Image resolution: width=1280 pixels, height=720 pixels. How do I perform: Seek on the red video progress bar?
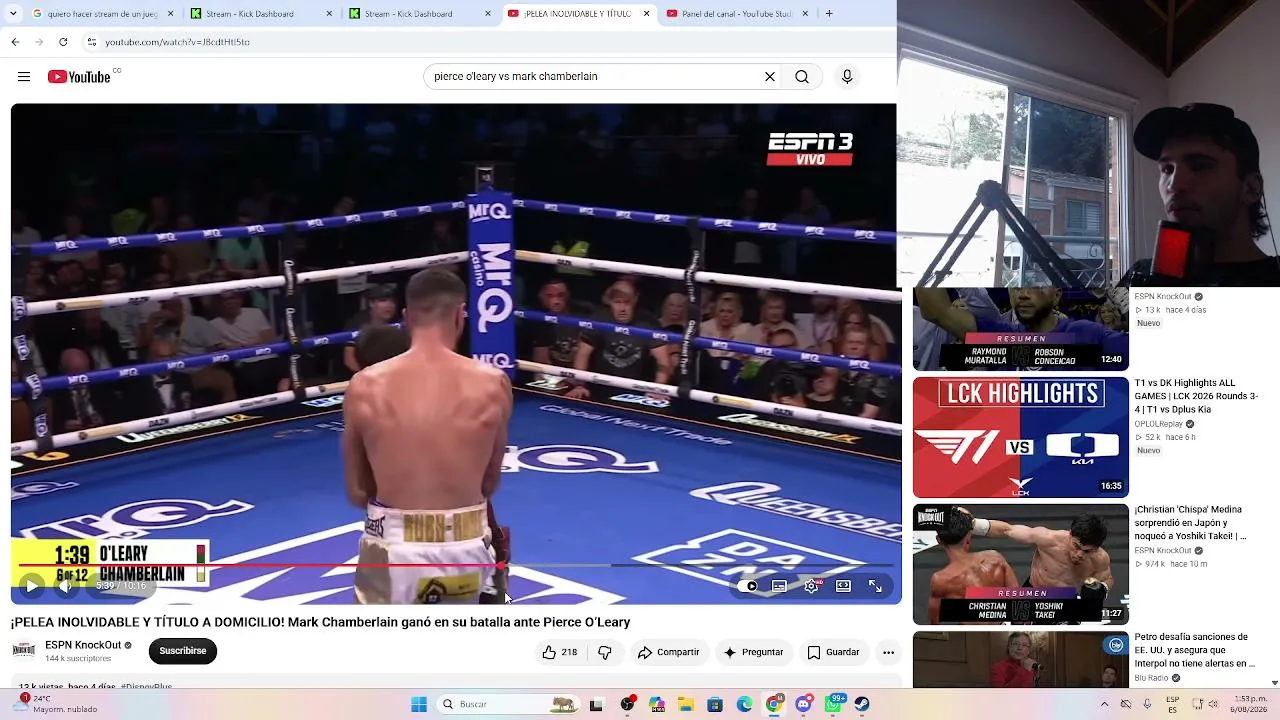(x=456, y=566)
